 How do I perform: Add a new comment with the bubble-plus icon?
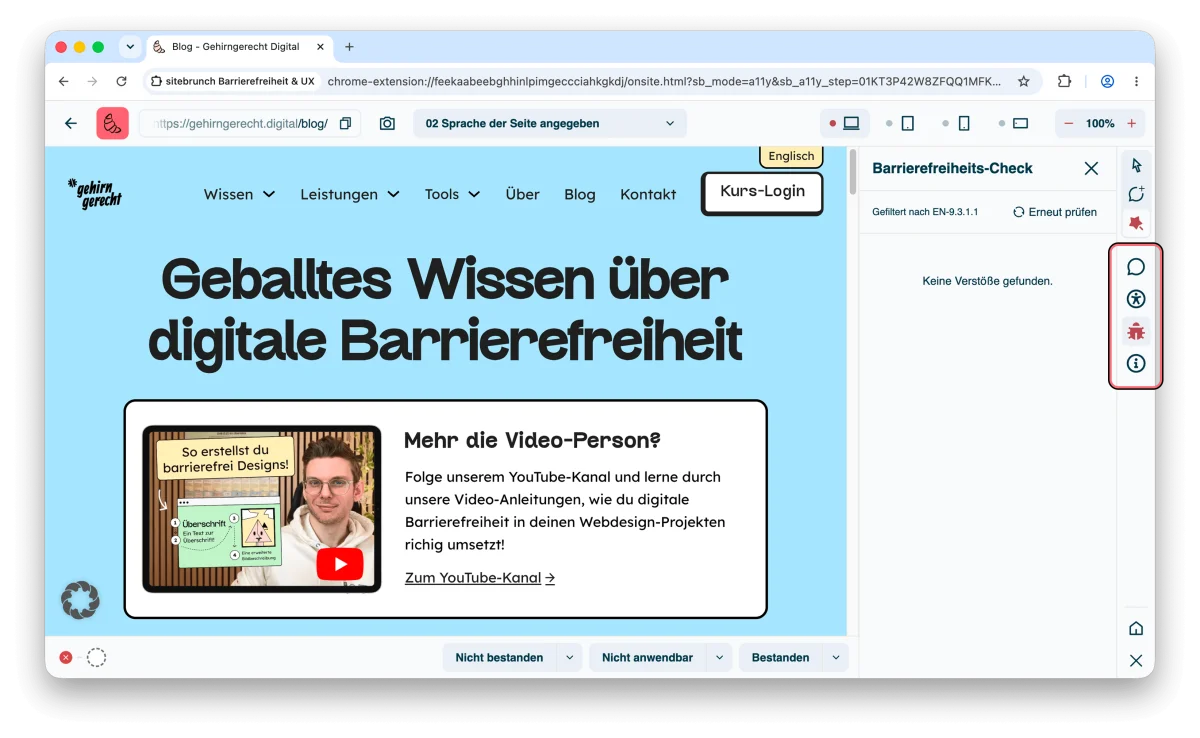tap(1136, 194)
